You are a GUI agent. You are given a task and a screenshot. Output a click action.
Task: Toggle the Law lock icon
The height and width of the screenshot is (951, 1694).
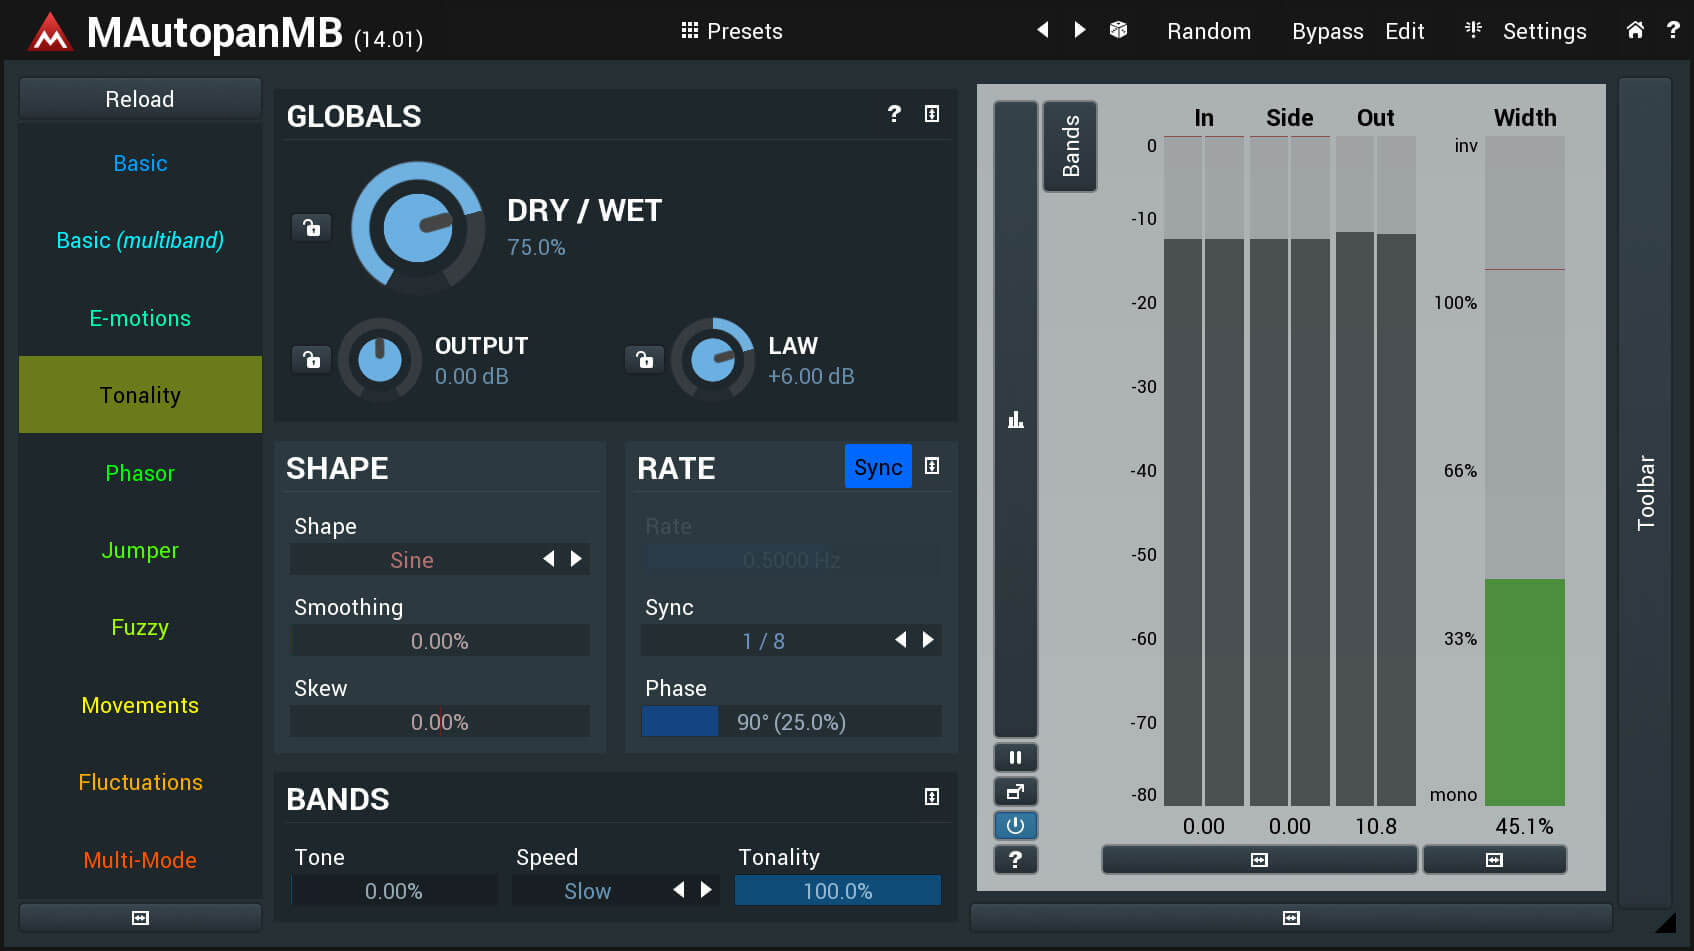pyautogui.click(x=644, y=359)
